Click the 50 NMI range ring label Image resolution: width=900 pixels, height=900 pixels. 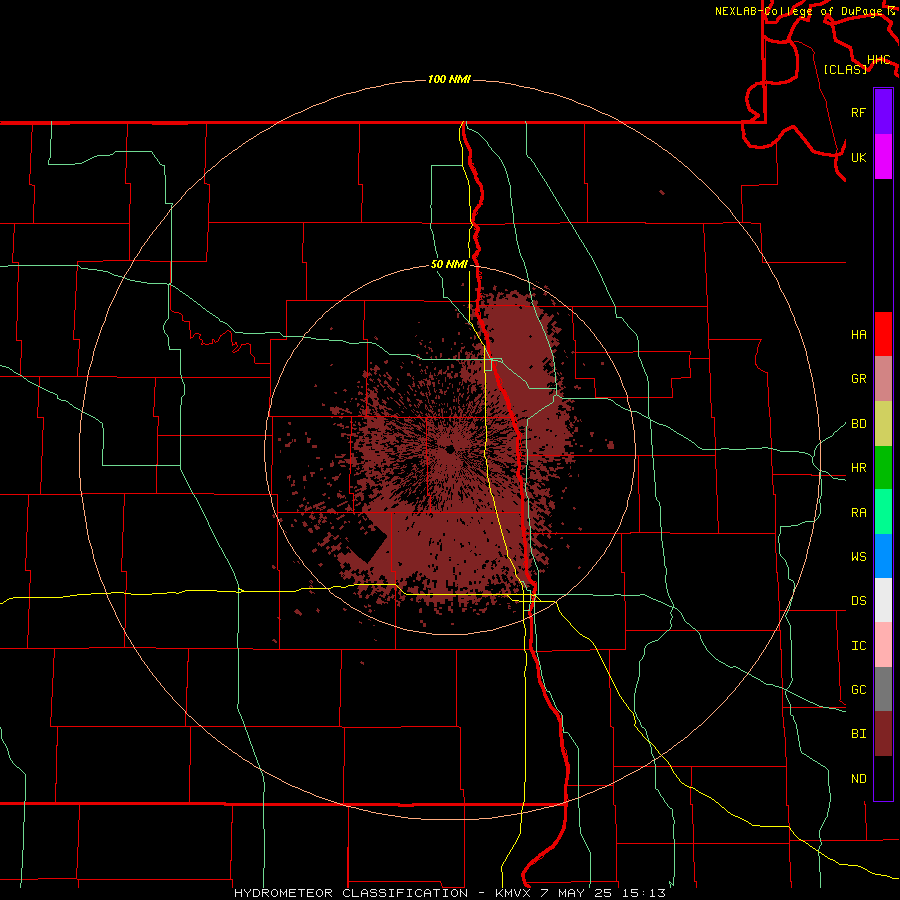pyautogui.click(x=449, y=265)
